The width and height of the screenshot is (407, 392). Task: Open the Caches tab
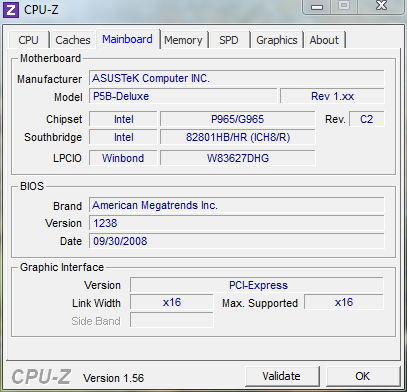point(73,40)
